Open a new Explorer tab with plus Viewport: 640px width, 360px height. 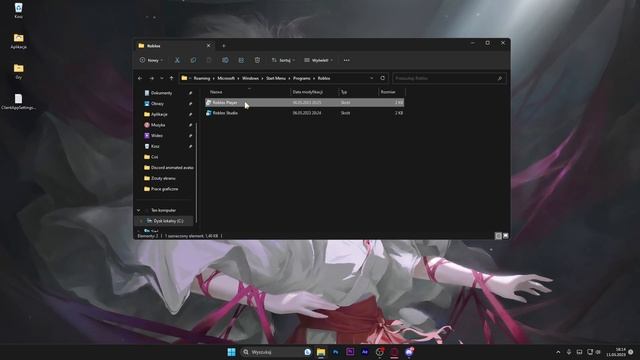(x=224, y=46)
